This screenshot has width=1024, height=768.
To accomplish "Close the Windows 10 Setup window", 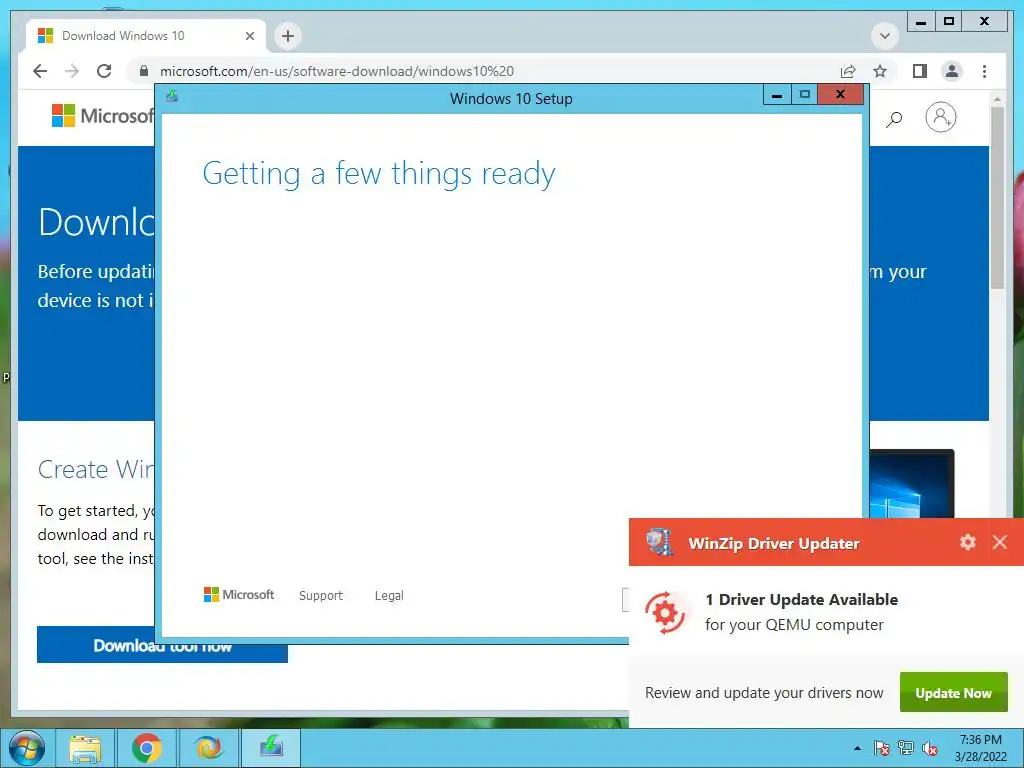I will click(x=840, y=95).
